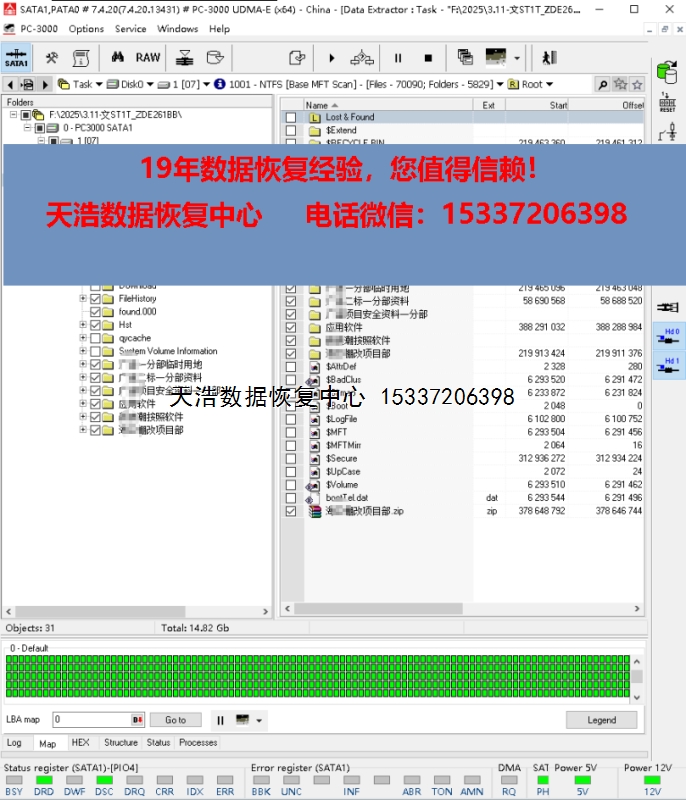
Task: Click the Legend button
Action: click(x=601, y=720)
